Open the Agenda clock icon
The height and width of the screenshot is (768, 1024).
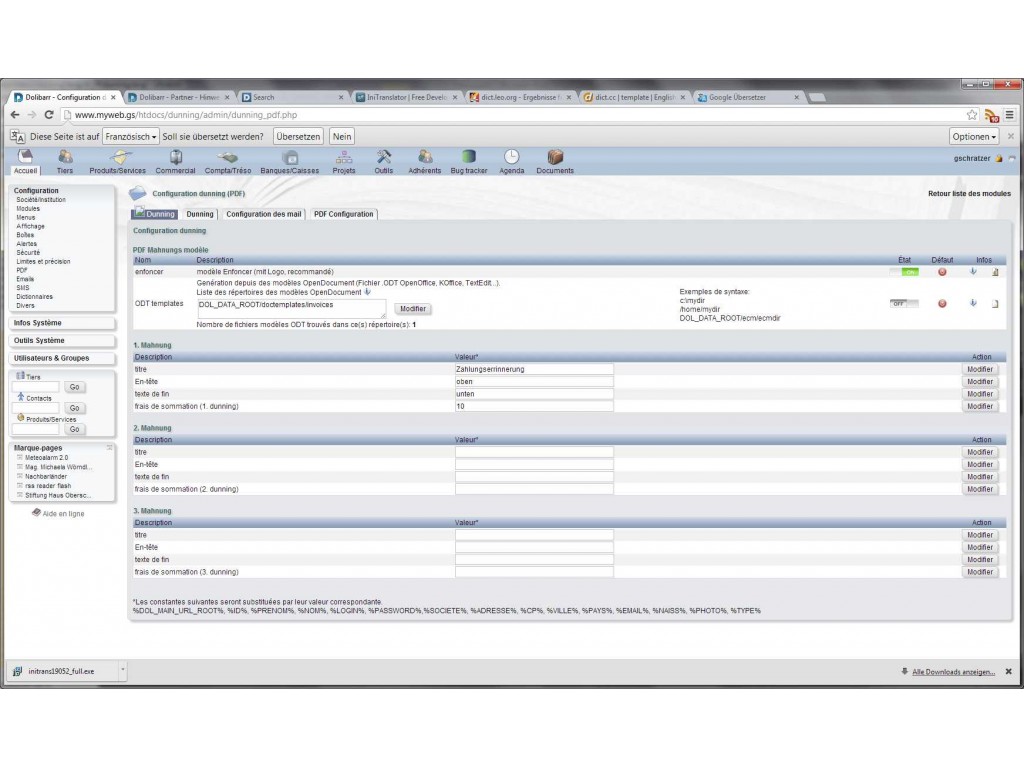[x=511, y=157]
